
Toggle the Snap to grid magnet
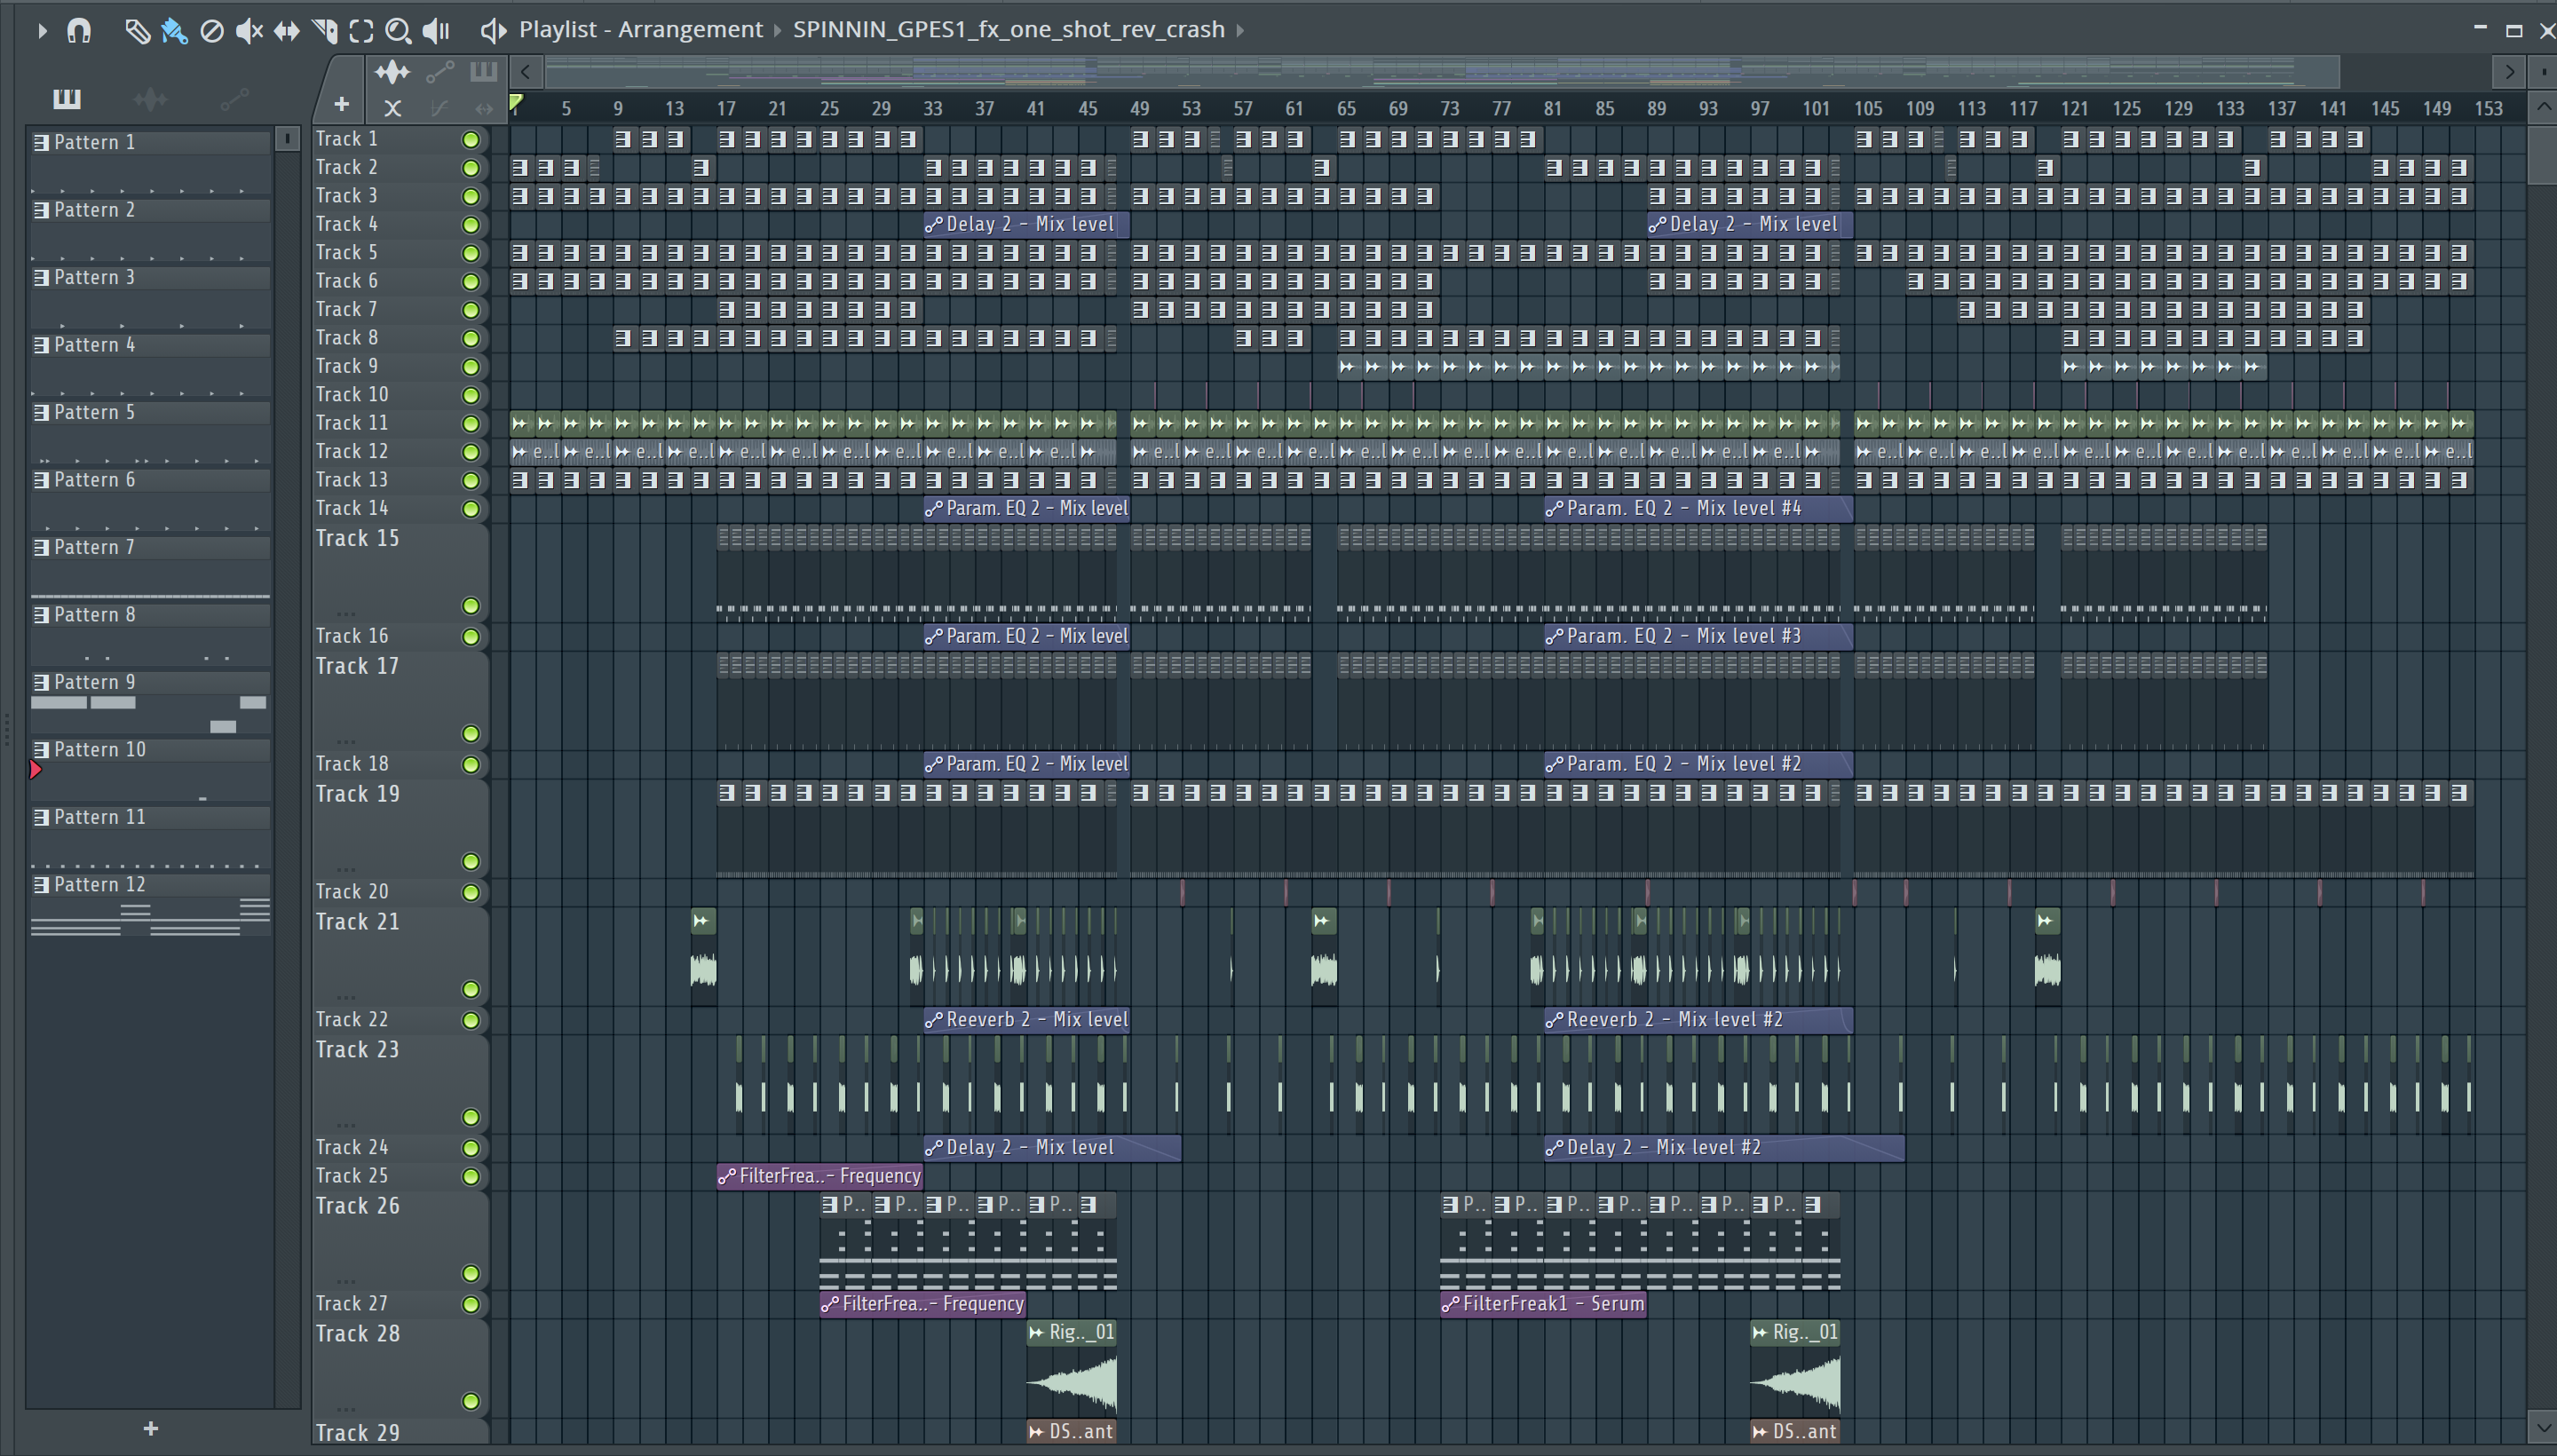tap(79, 31)
